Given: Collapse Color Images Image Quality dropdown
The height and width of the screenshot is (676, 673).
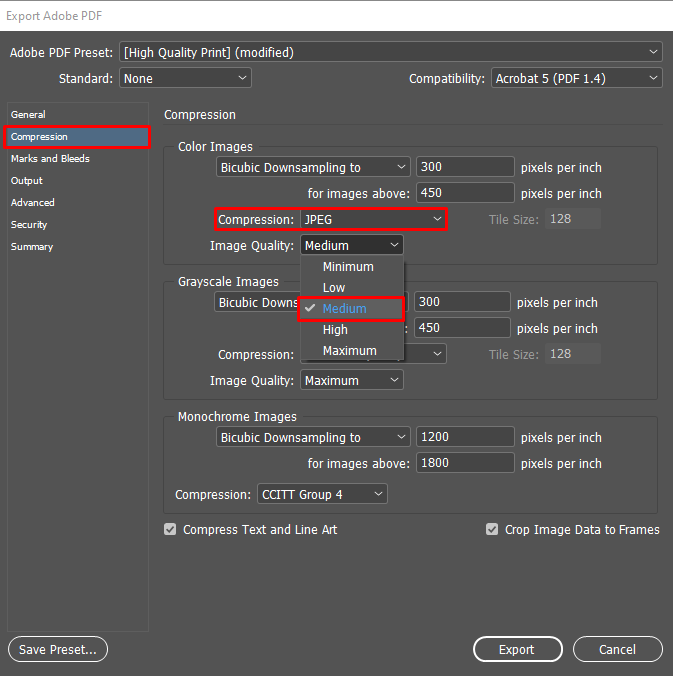Looking at the screenshot, I should pyautogui.click(x=352, y=245).
